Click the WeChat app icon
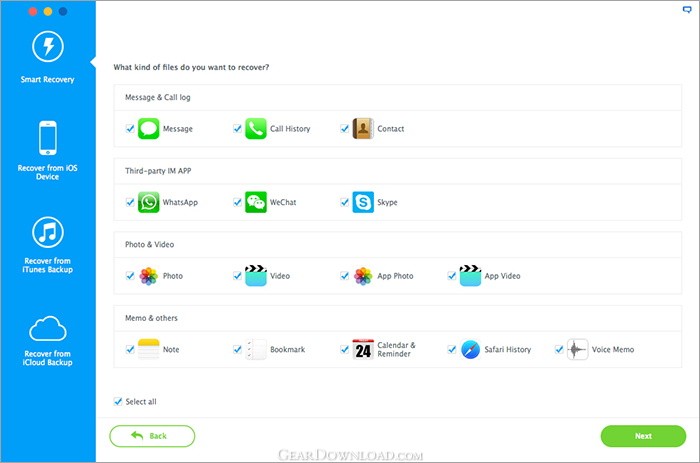 click(256, 202)
